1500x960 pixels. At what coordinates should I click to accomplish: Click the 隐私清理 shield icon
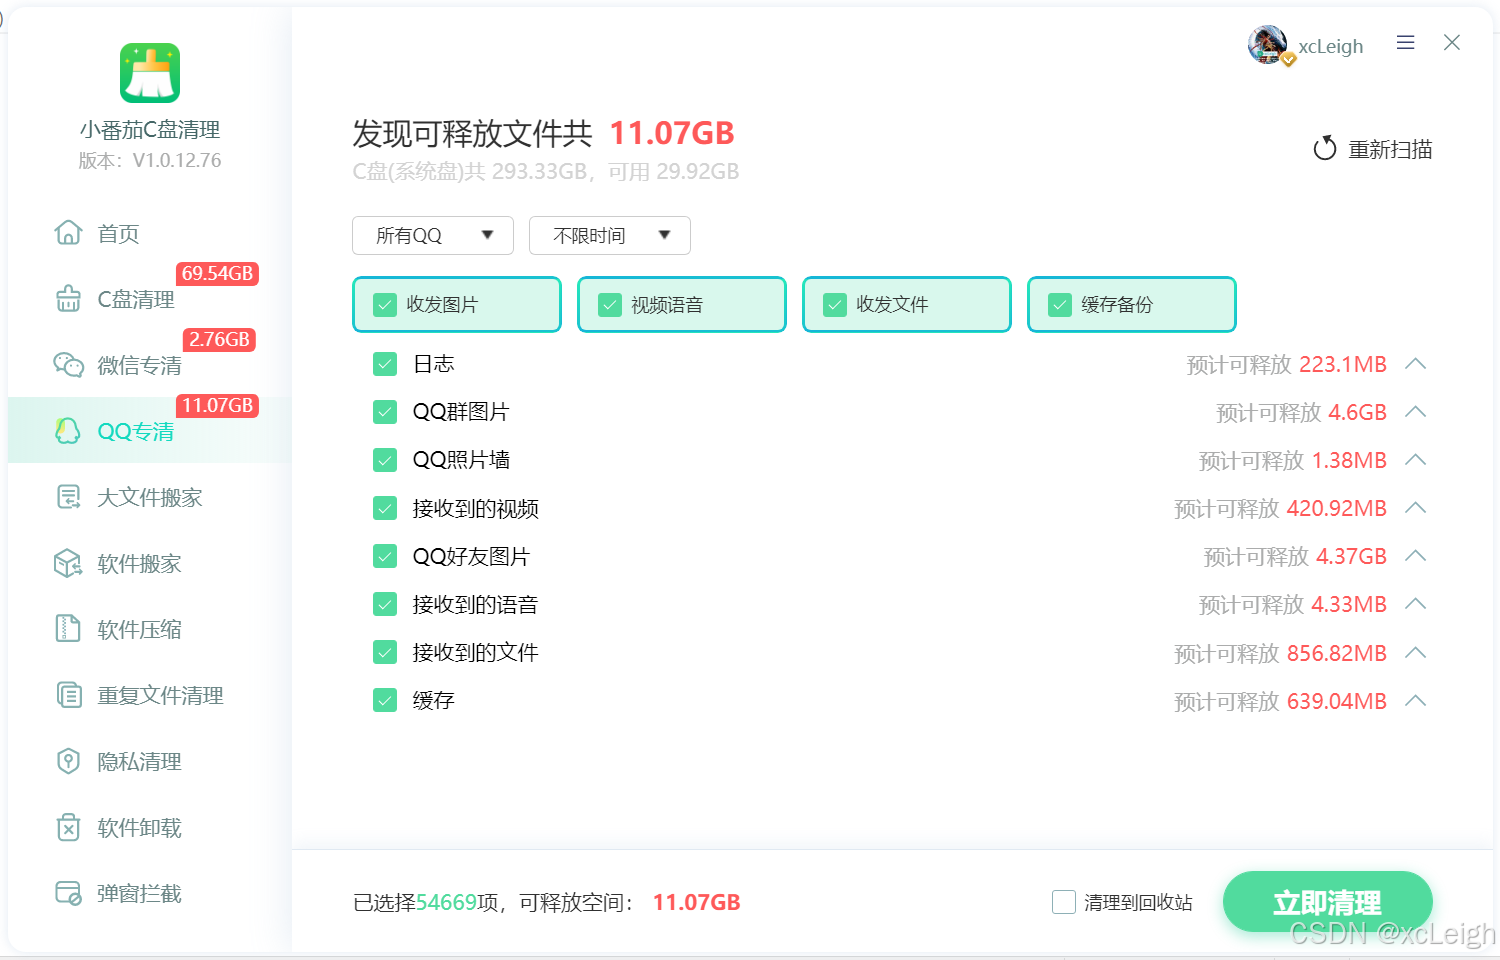[68, 761]
